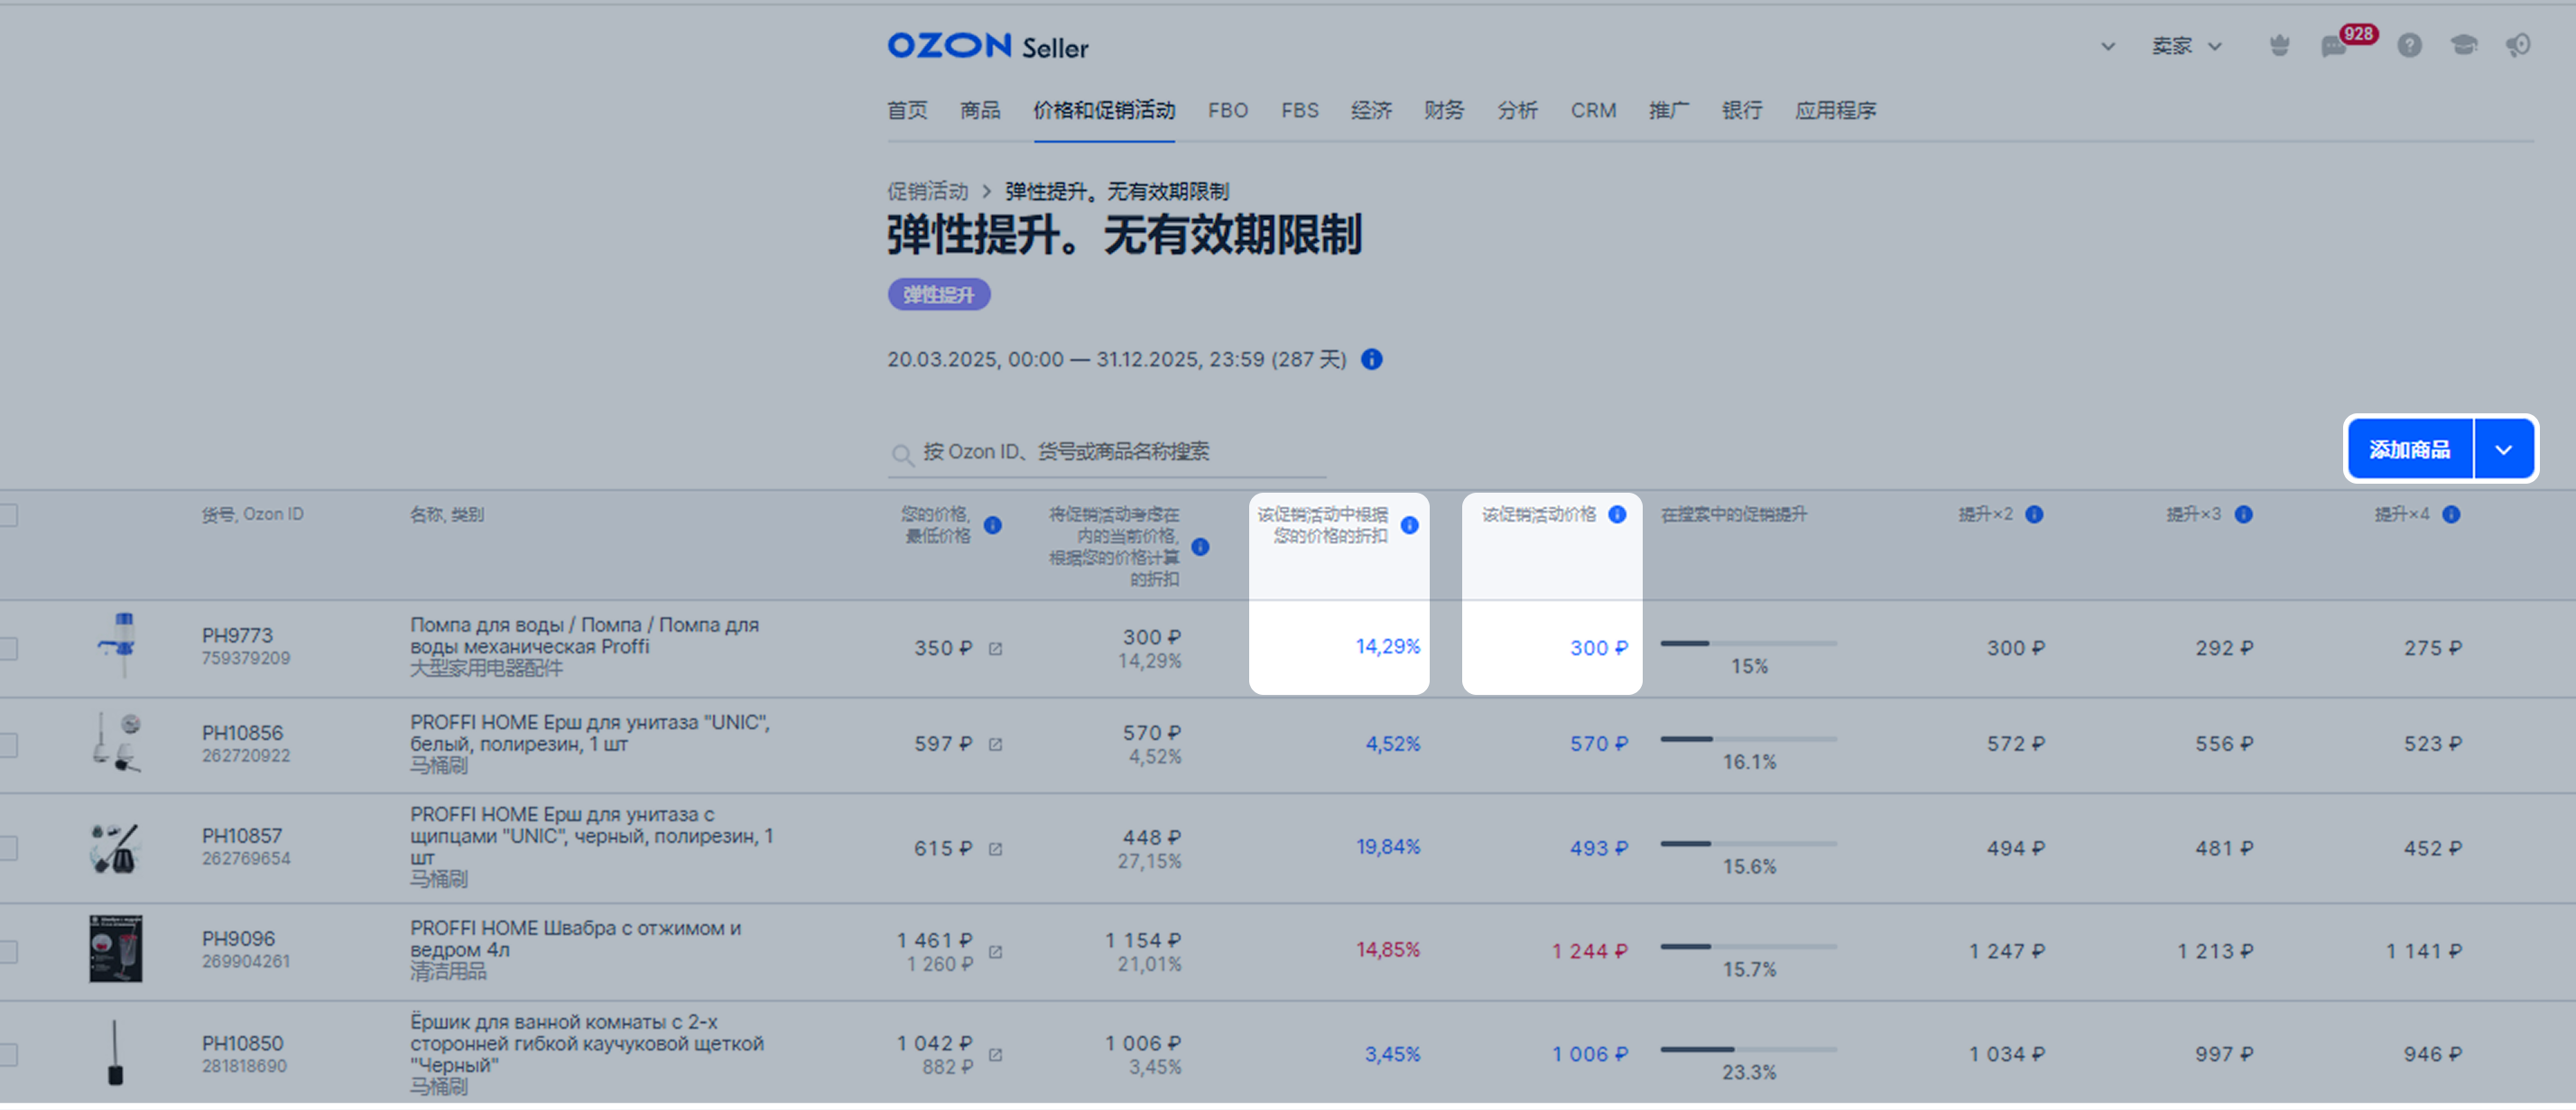Click info icon beside 该促销活动中根据您的价格的折扣 header
Image resolution: width=2576 pixels, height=1110 pixels.
pos(1409,526)
